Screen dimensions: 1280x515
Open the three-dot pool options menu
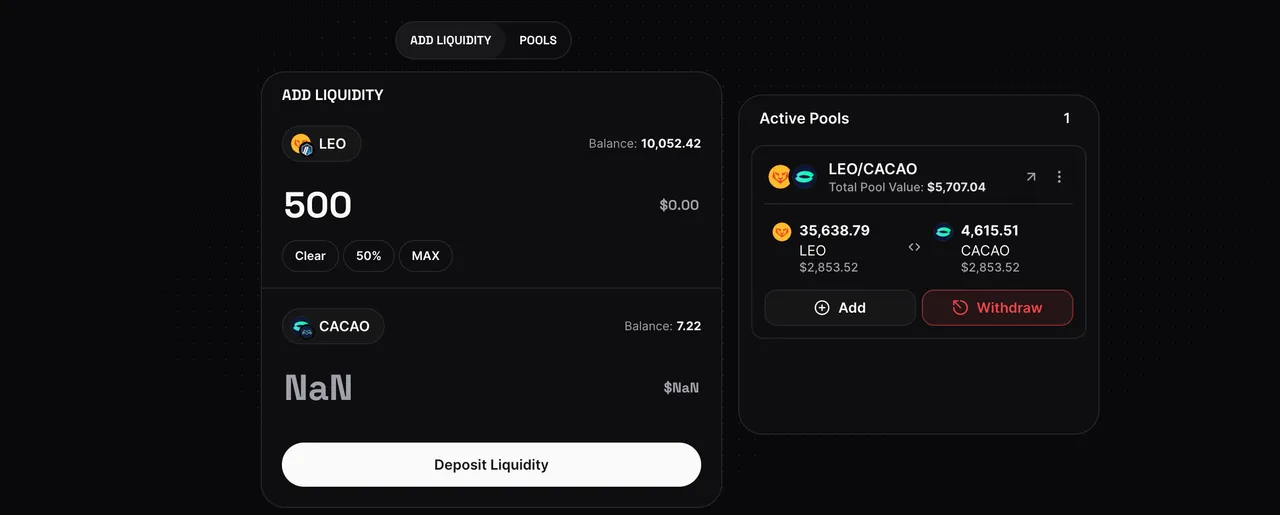[x=1059, y=177]
